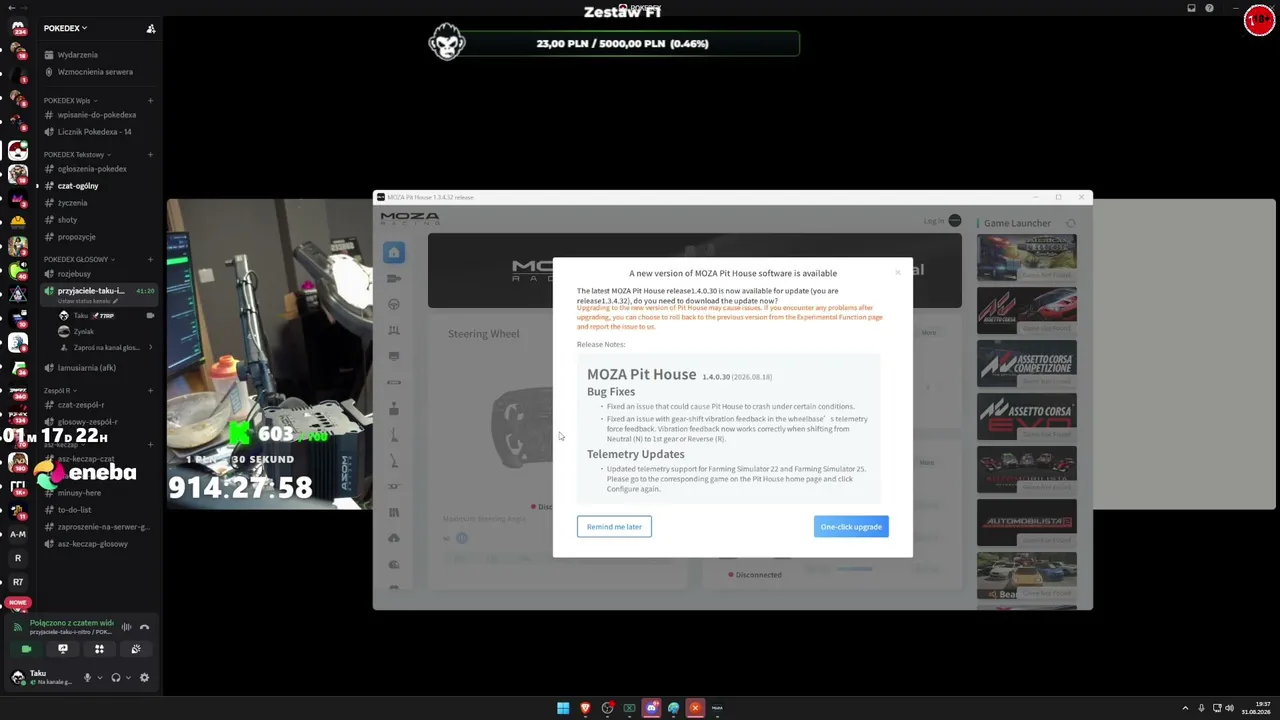Click Log in in MOZA Pit House
This screenshot has width=1280, height=720.
tap(933, 221)
